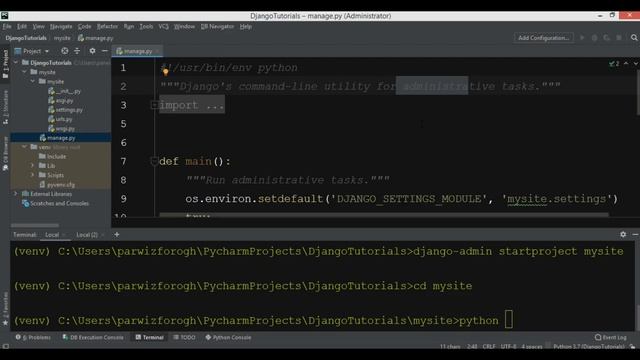Expand the Lib folder
This screenshot has height=360, width=640.
pyautogui.click(x=33, y=166)
